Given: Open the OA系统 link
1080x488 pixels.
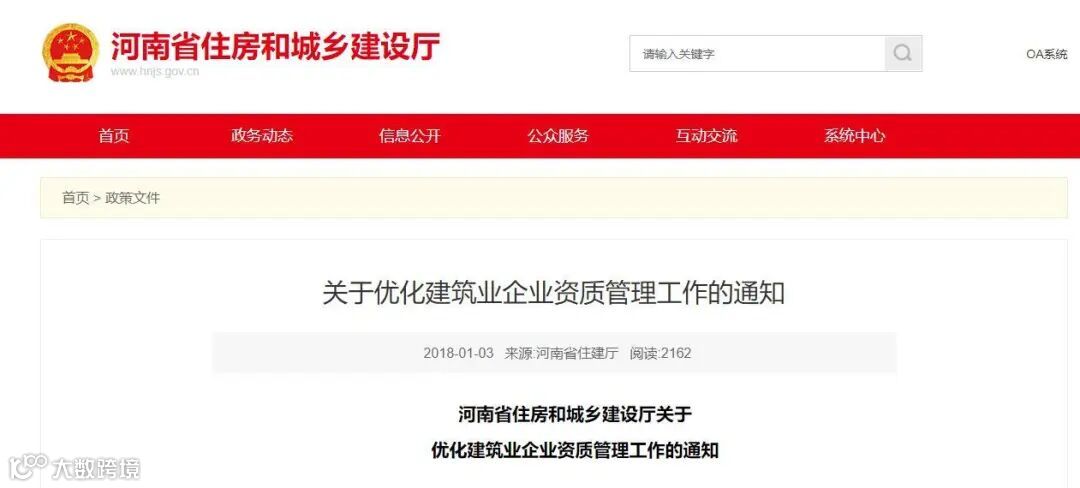Looking at the screenshot, I should click(x=1046, y=54).
